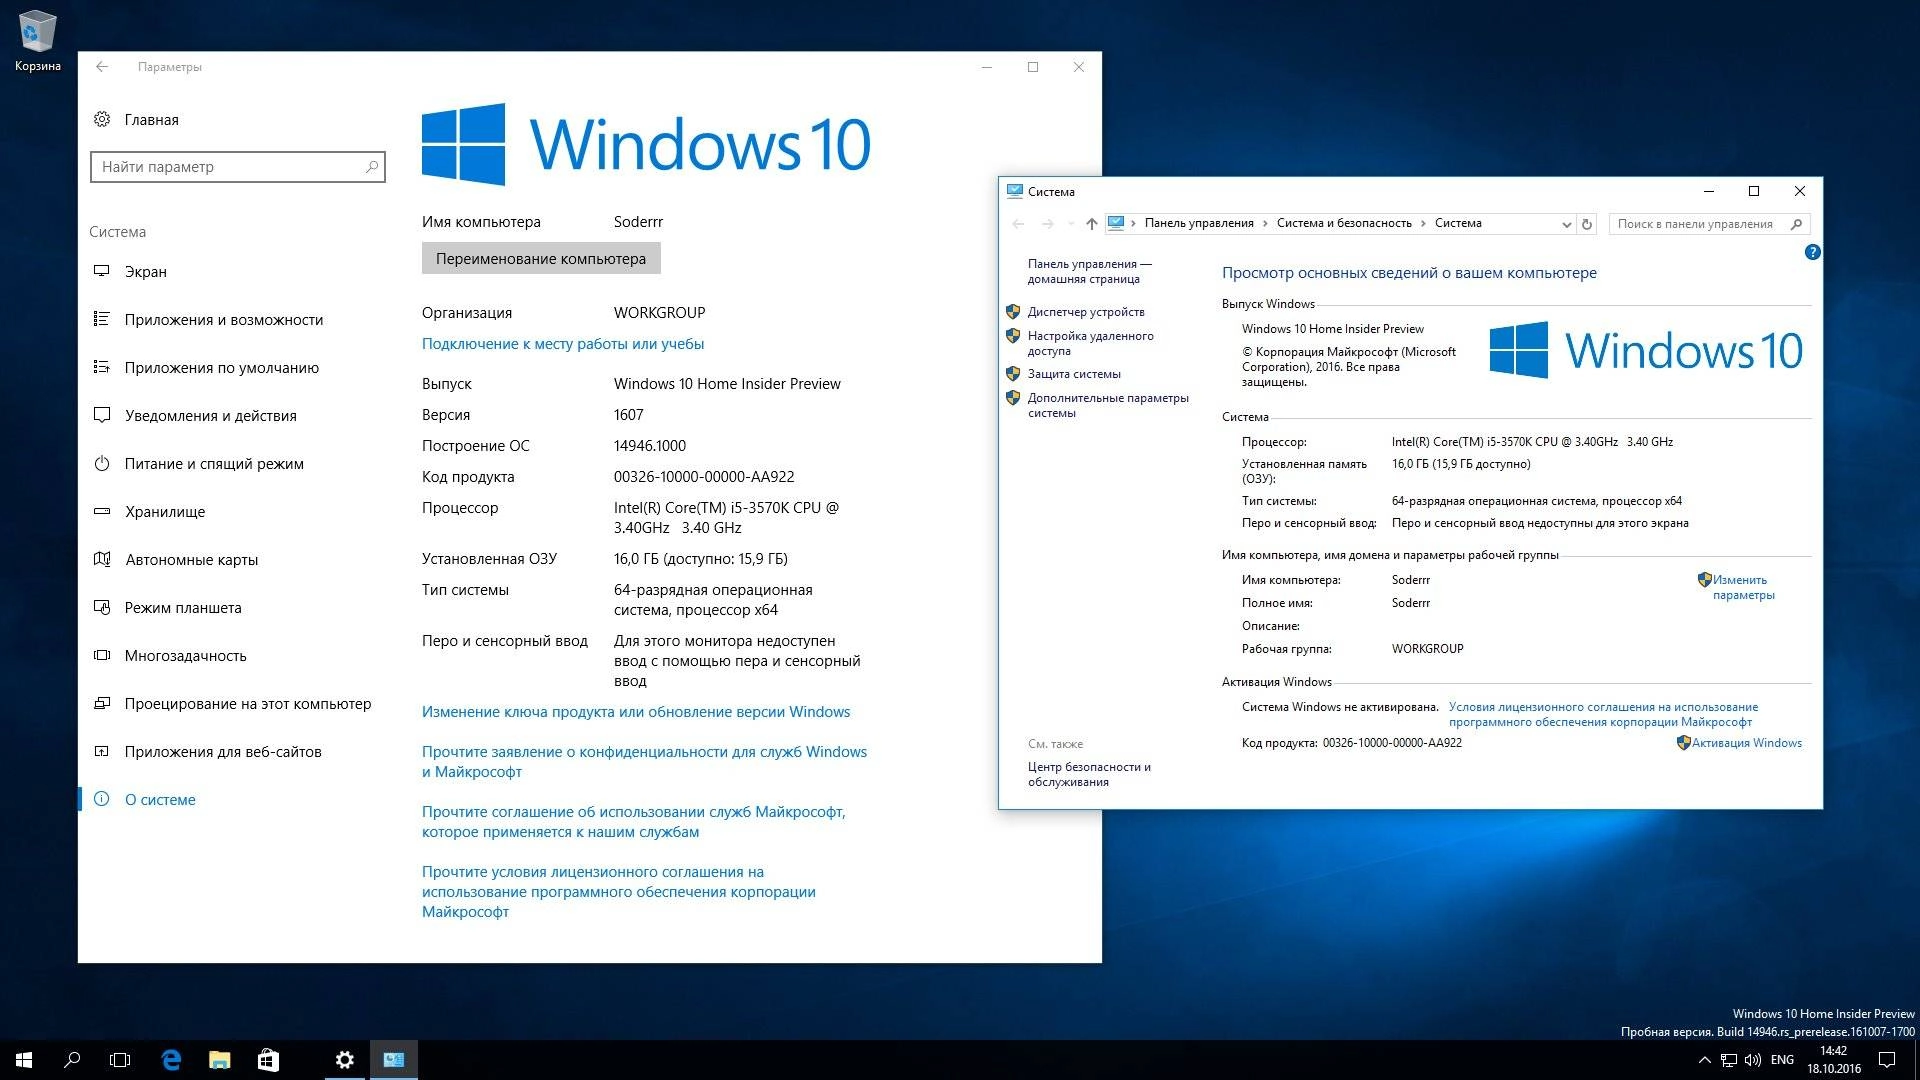
Task: Switch to Система window taskbar icon
Action: (394, 1060)
